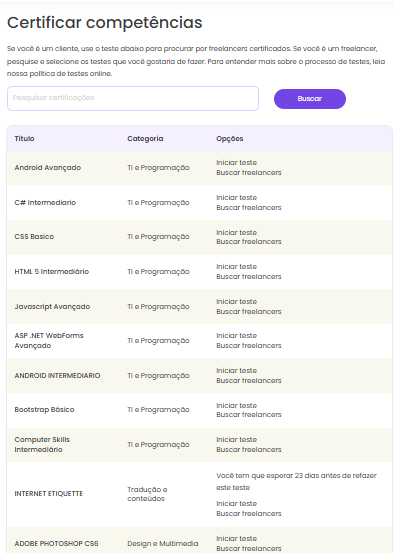393x553 pixels.
Task: Click the purple Buscar button
Action: [310, 99]
